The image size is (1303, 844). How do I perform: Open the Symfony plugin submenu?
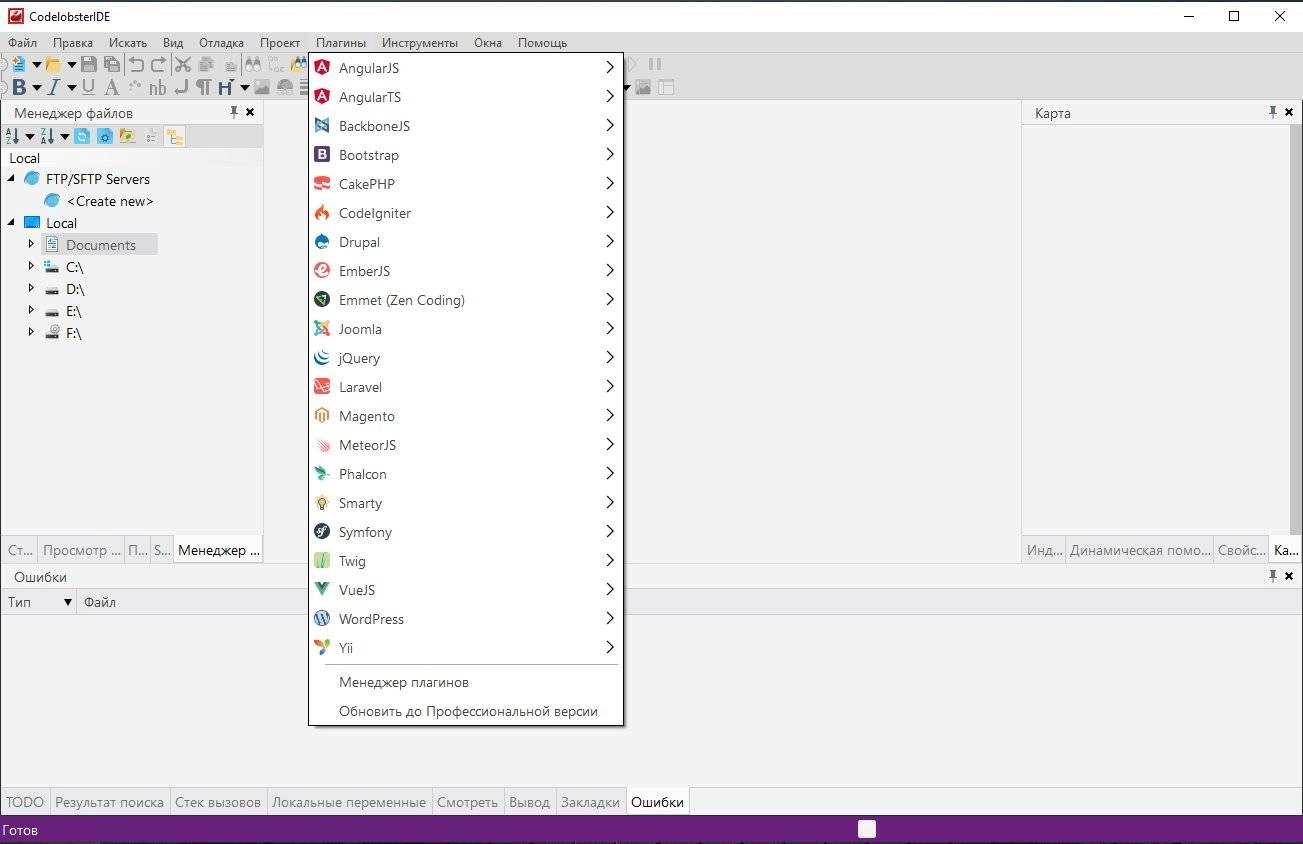(466, 532)
